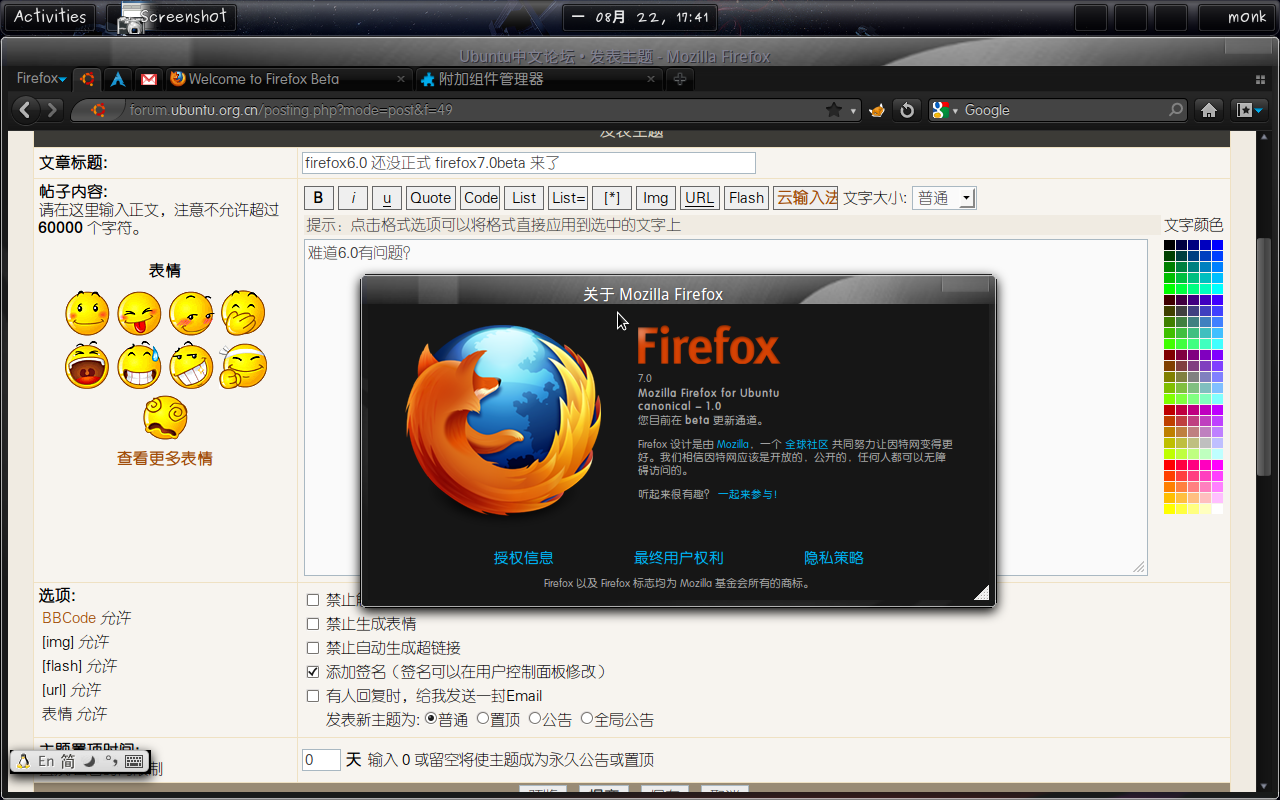
Task: Check 禁止自动生成超链接 option
Action: 313,648
